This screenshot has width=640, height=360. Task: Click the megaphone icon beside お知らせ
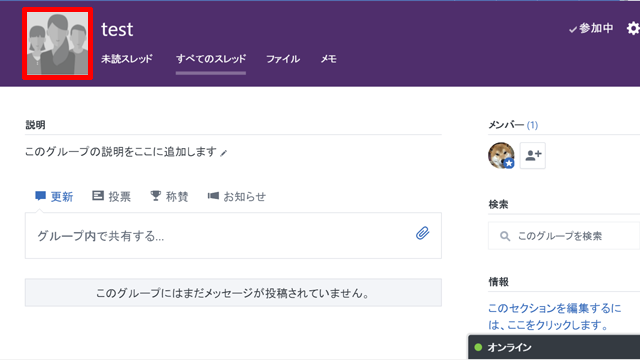(213, 196)
